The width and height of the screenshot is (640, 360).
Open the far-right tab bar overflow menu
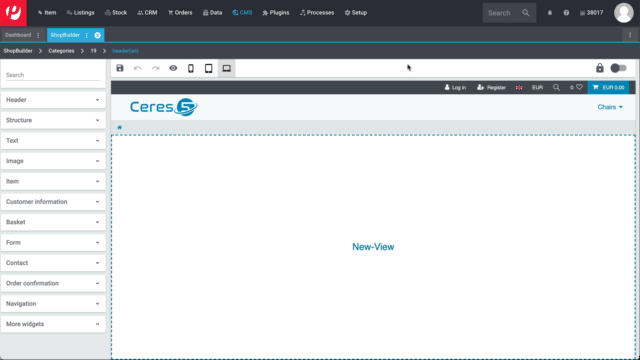click(630, 35)
